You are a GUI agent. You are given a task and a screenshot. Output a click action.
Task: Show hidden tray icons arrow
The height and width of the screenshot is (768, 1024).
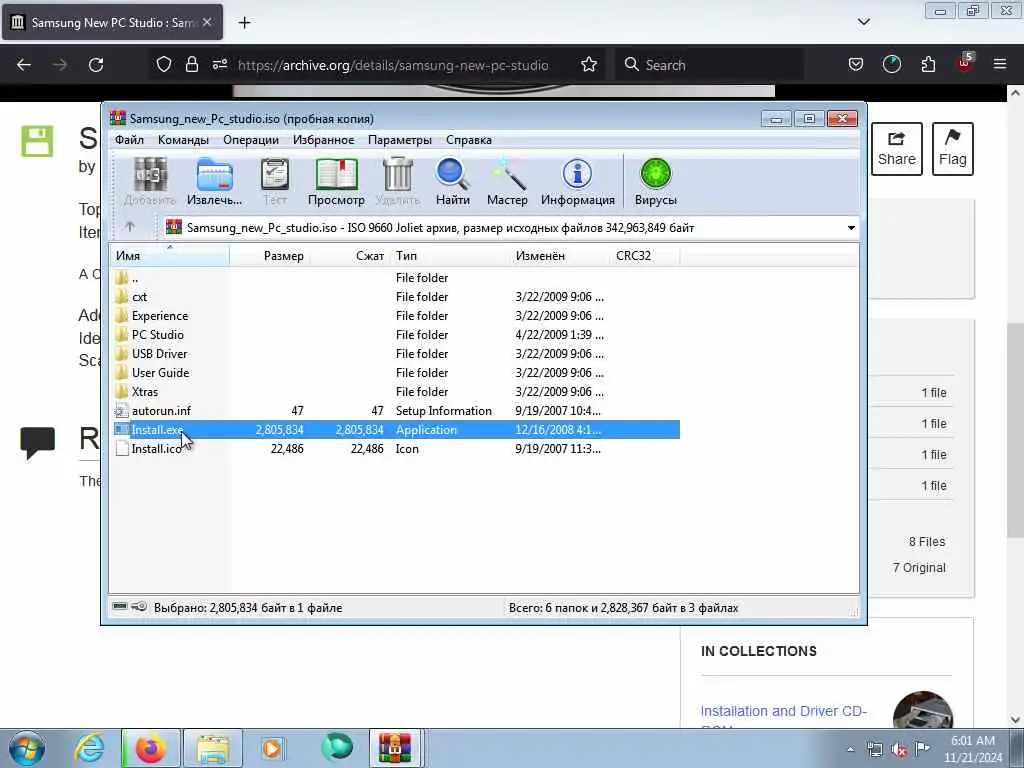click(x=850, y=750)
